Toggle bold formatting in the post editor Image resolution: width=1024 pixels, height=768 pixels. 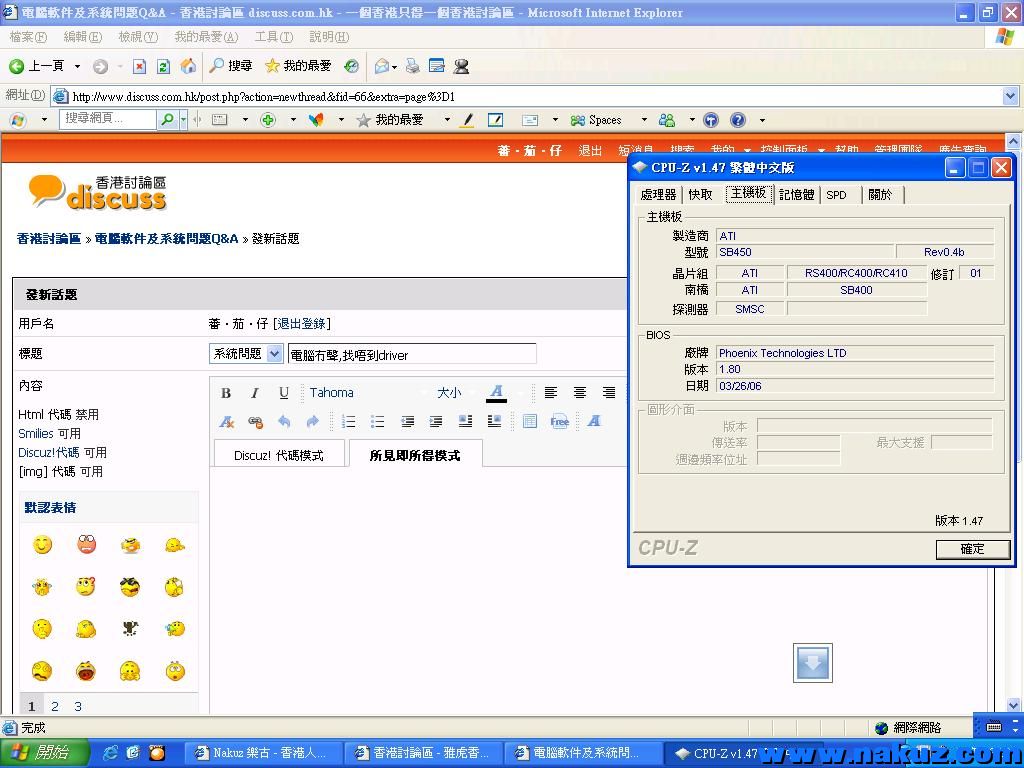(226, 393)
